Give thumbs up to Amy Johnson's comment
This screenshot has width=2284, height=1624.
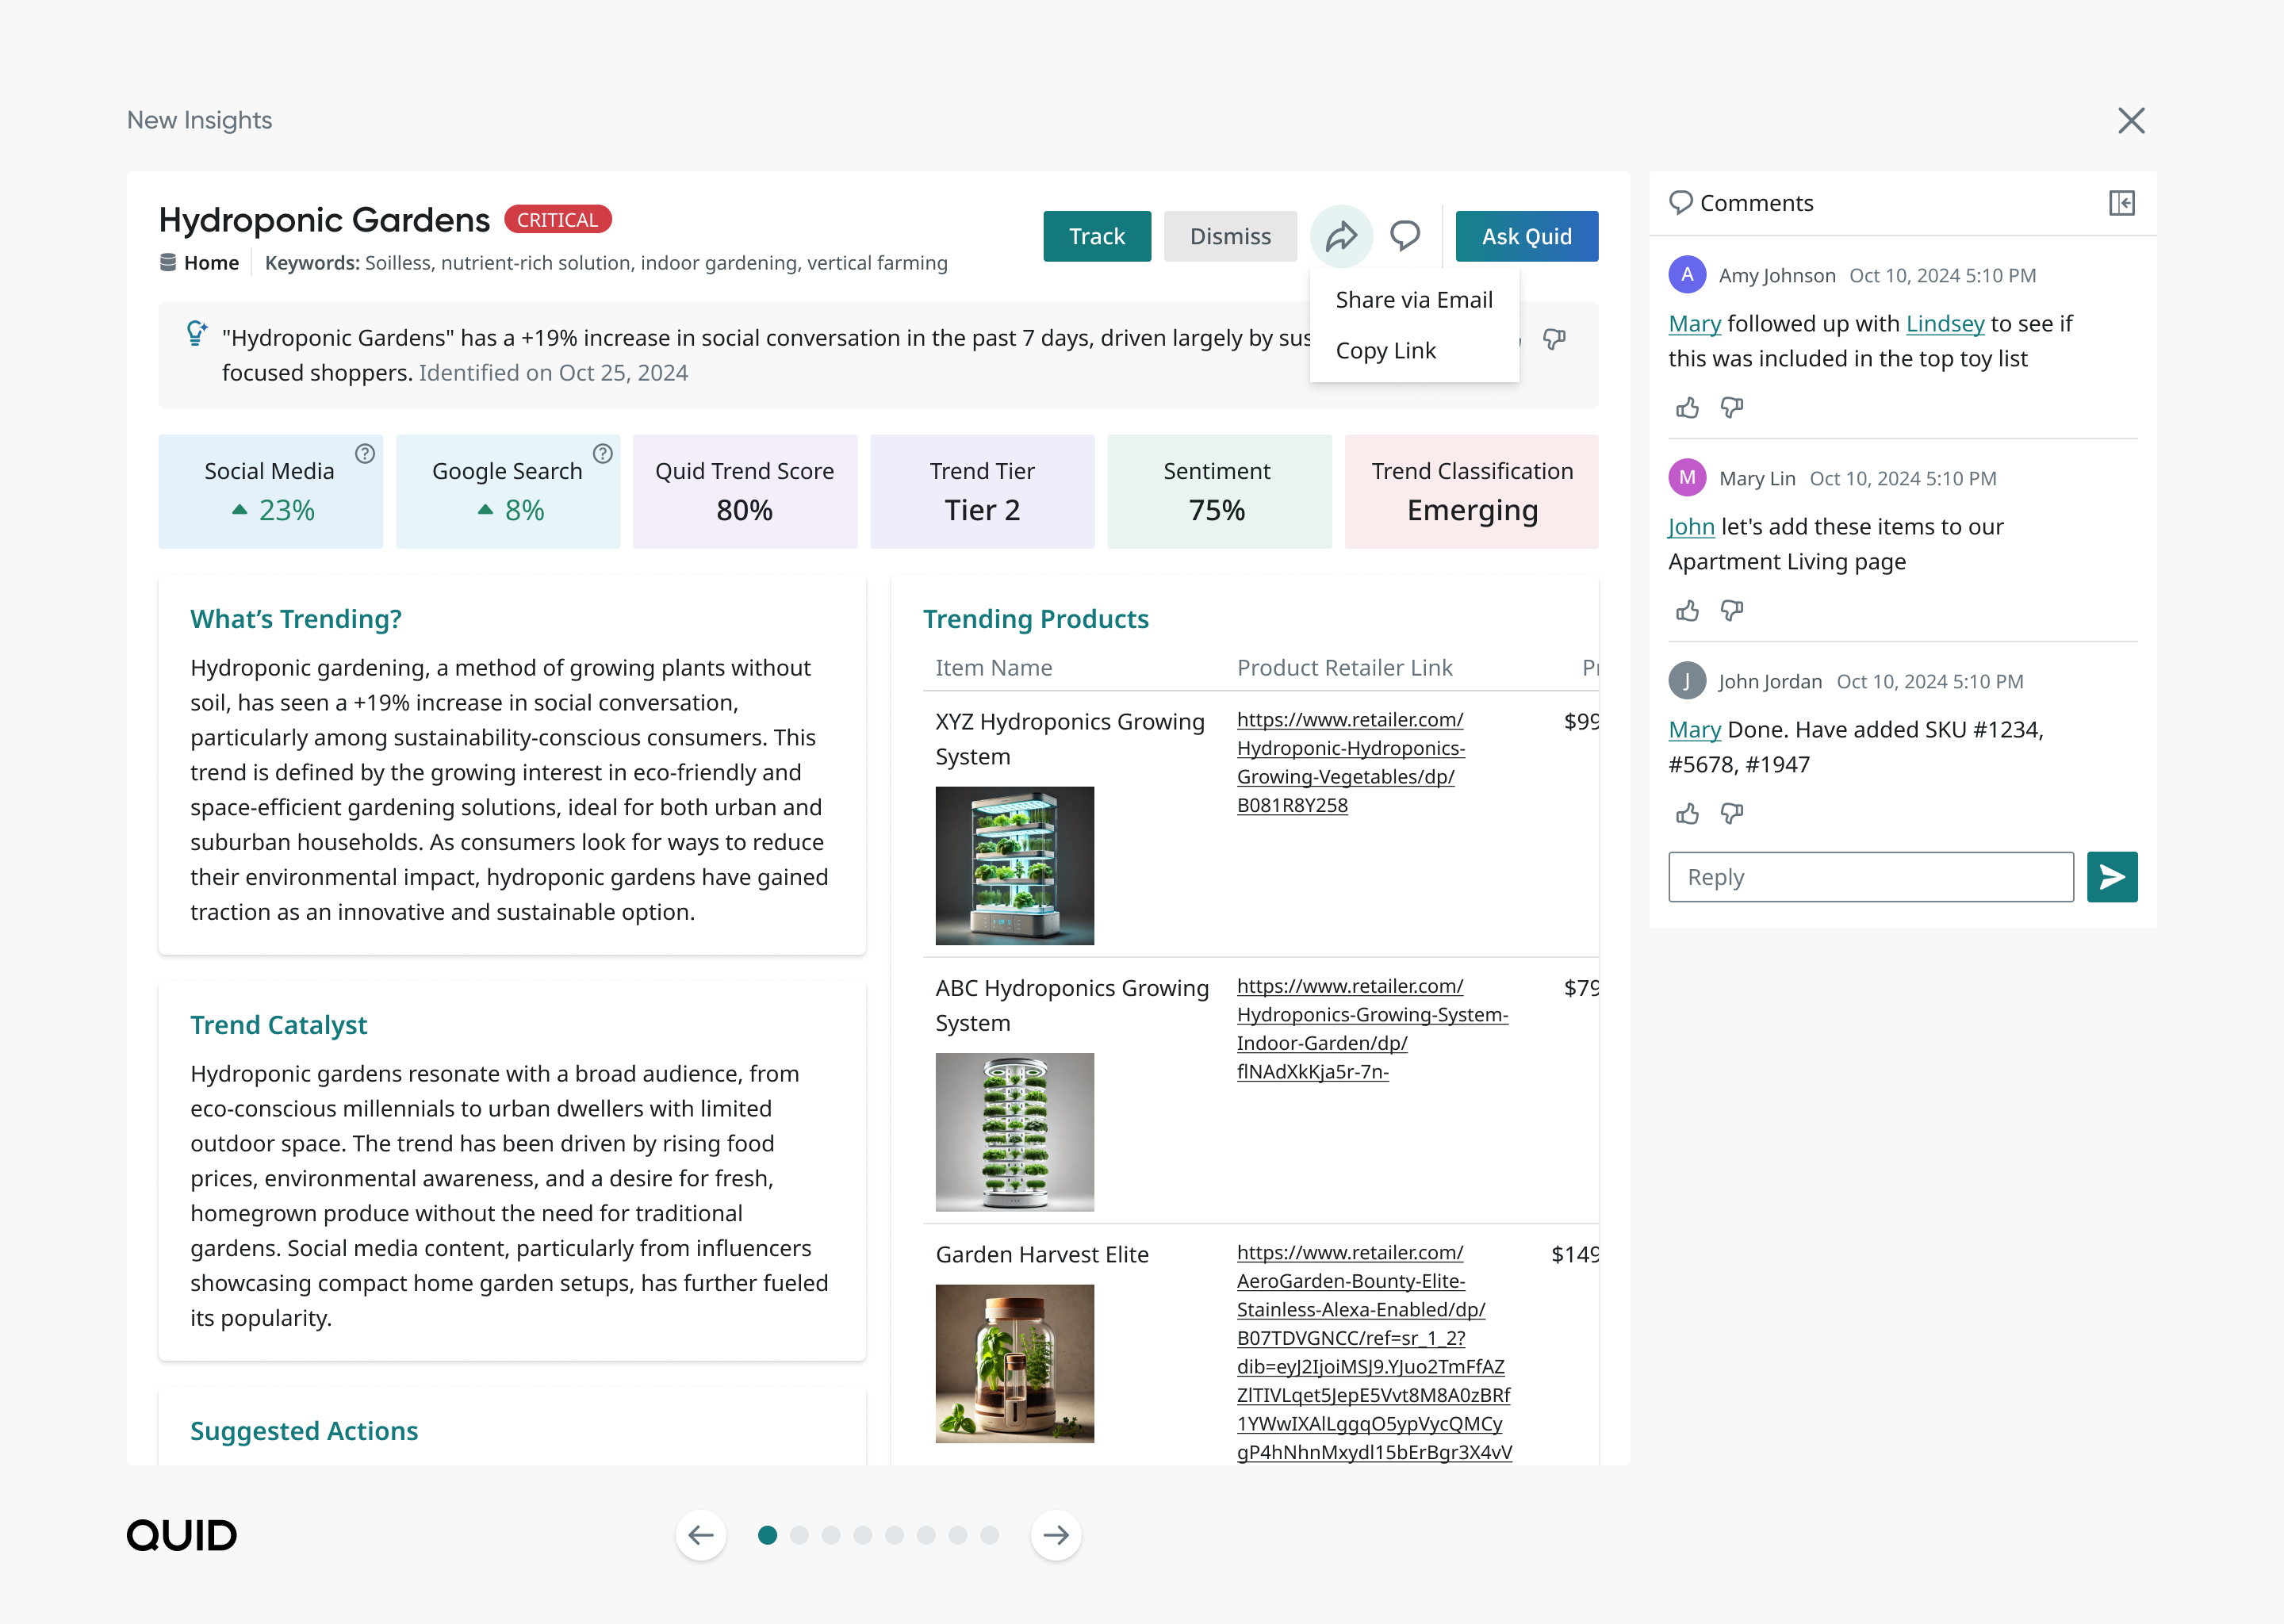(1687, 407)
